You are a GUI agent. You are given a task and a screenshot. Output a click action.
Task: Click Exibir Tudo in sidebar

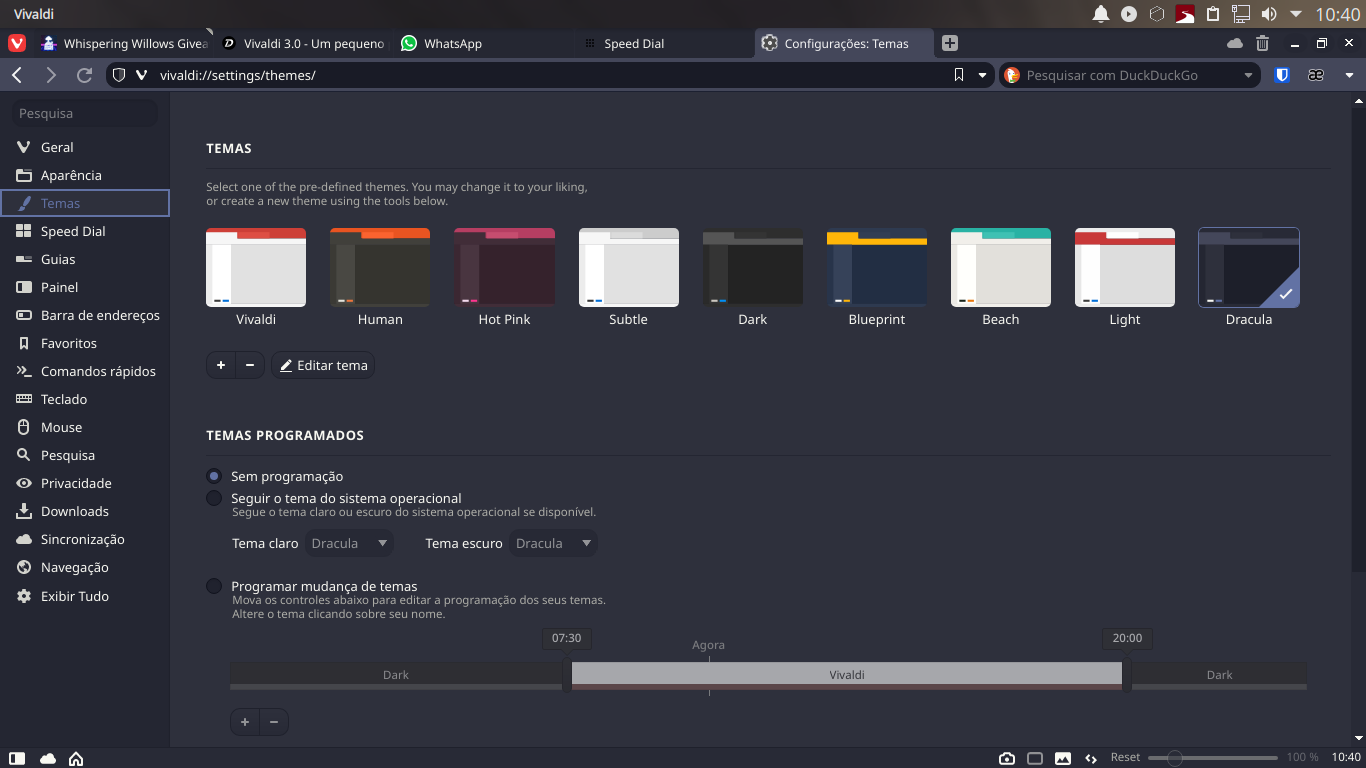coord(85,596)
